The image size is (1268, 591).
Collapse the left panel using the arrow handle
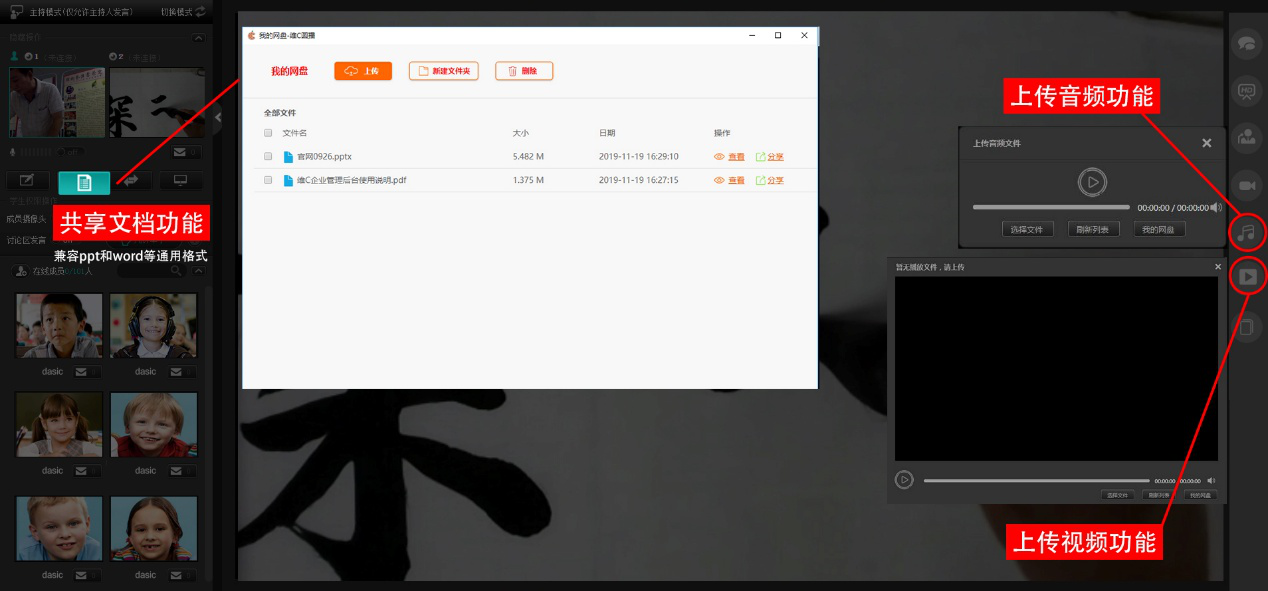(218, 117)
